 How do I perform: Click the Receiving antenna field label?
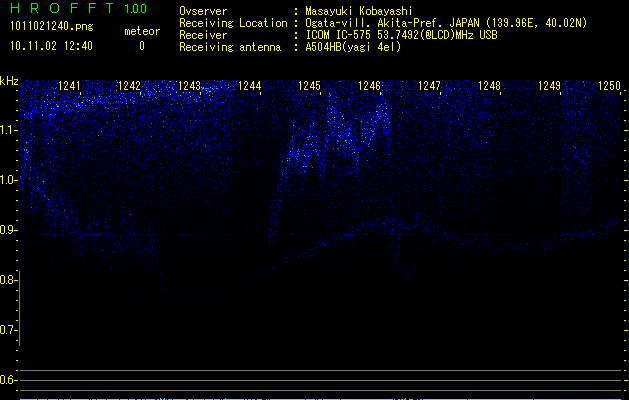pyautogui.click(x=230, y=47)
